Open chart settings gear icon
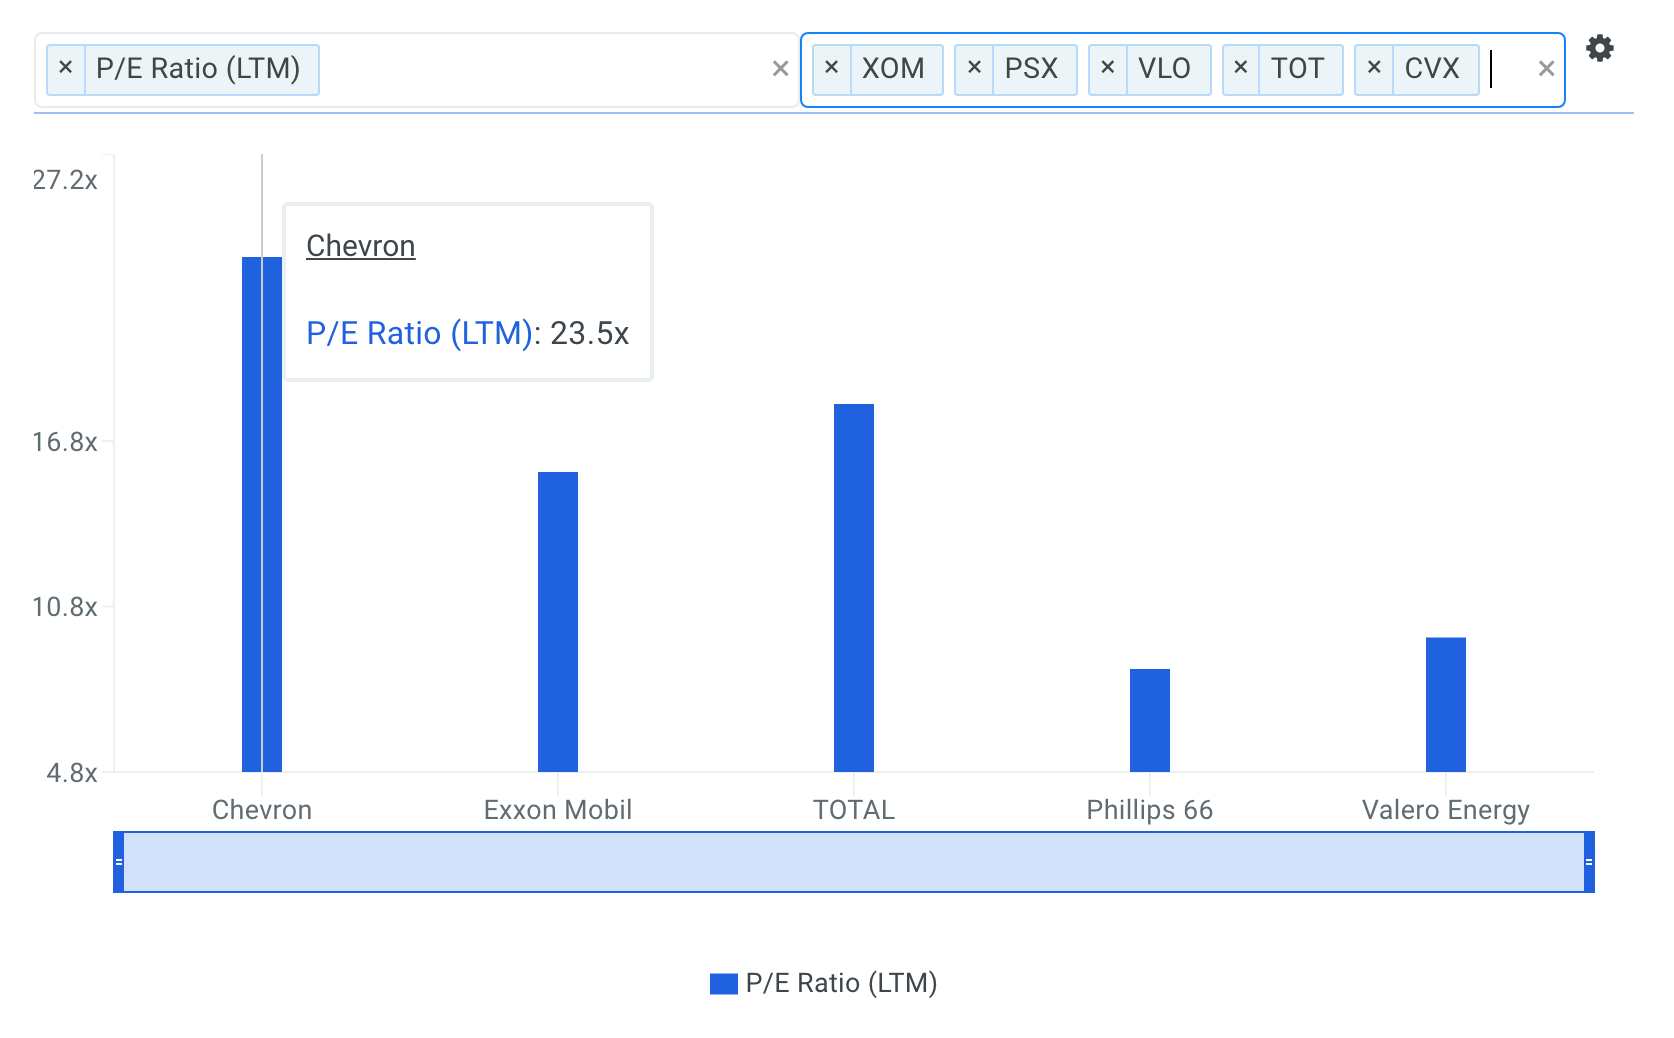The image size is (1674, 1038). (1600, 48)
